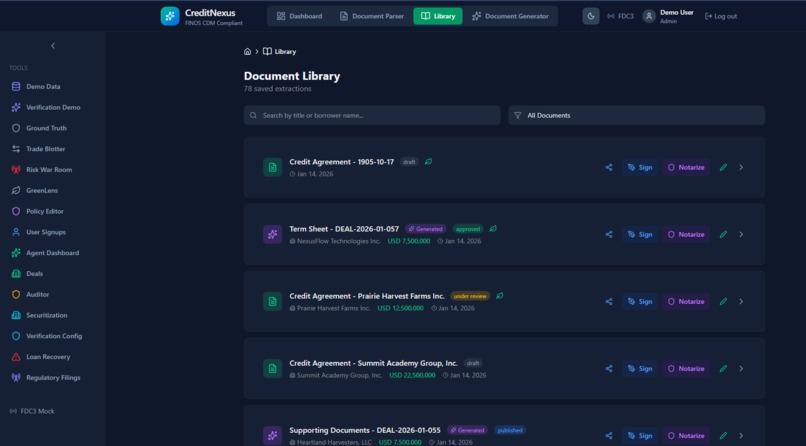This screenshot has height=446, width=806.
Task: Click FDC3 status in header
Action: (x=620, y=16)
